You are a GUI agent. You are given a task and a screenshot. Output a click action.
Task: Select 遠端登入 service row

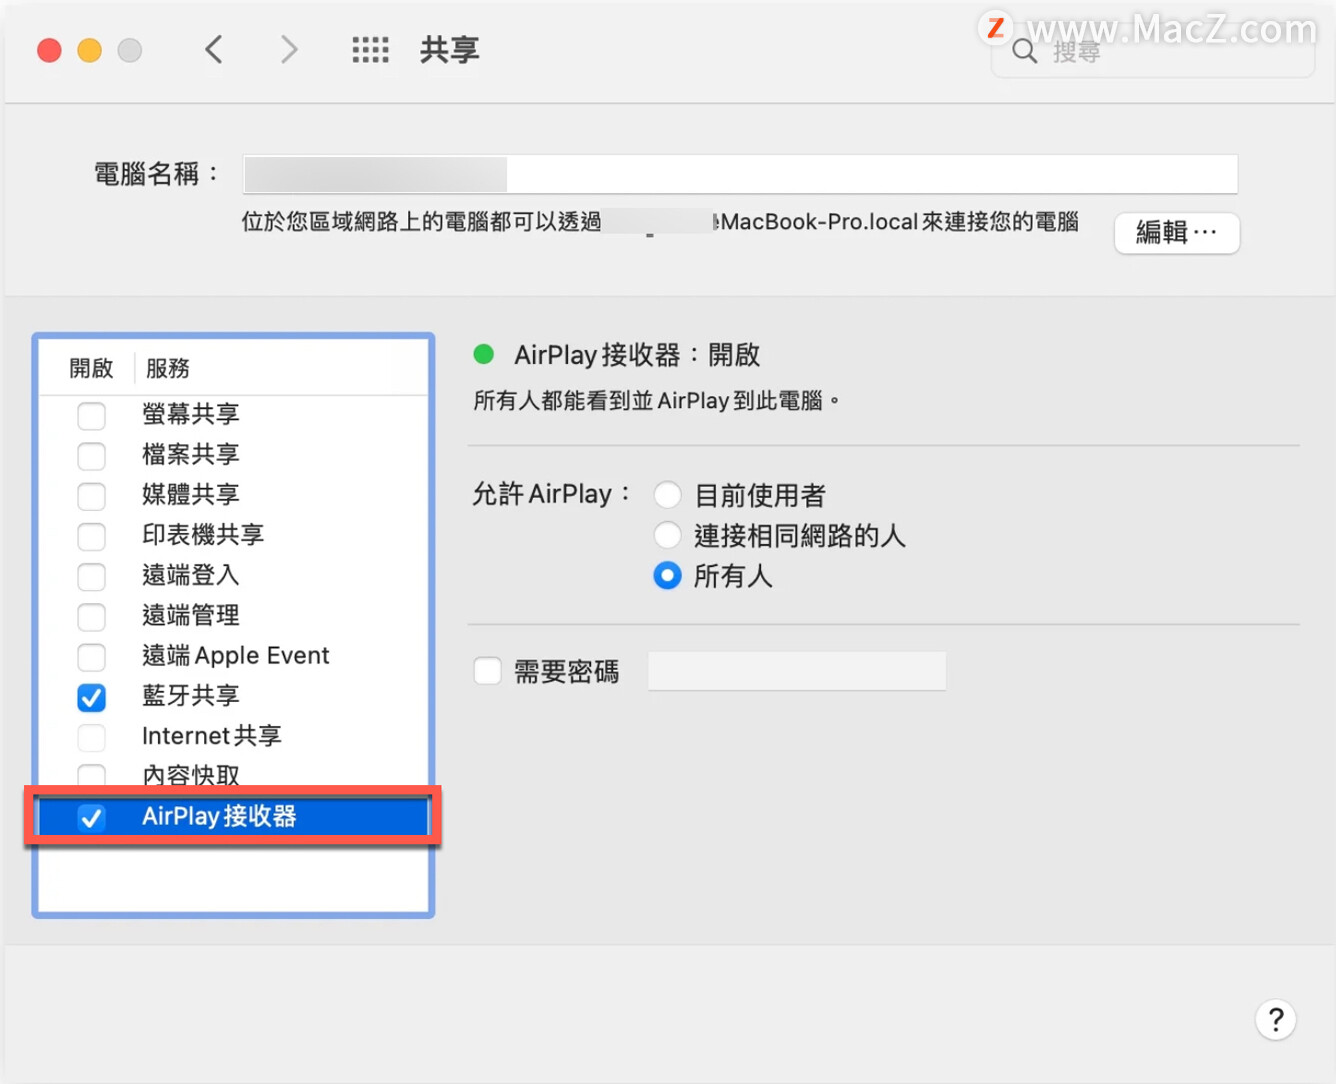tap(234, 575)
